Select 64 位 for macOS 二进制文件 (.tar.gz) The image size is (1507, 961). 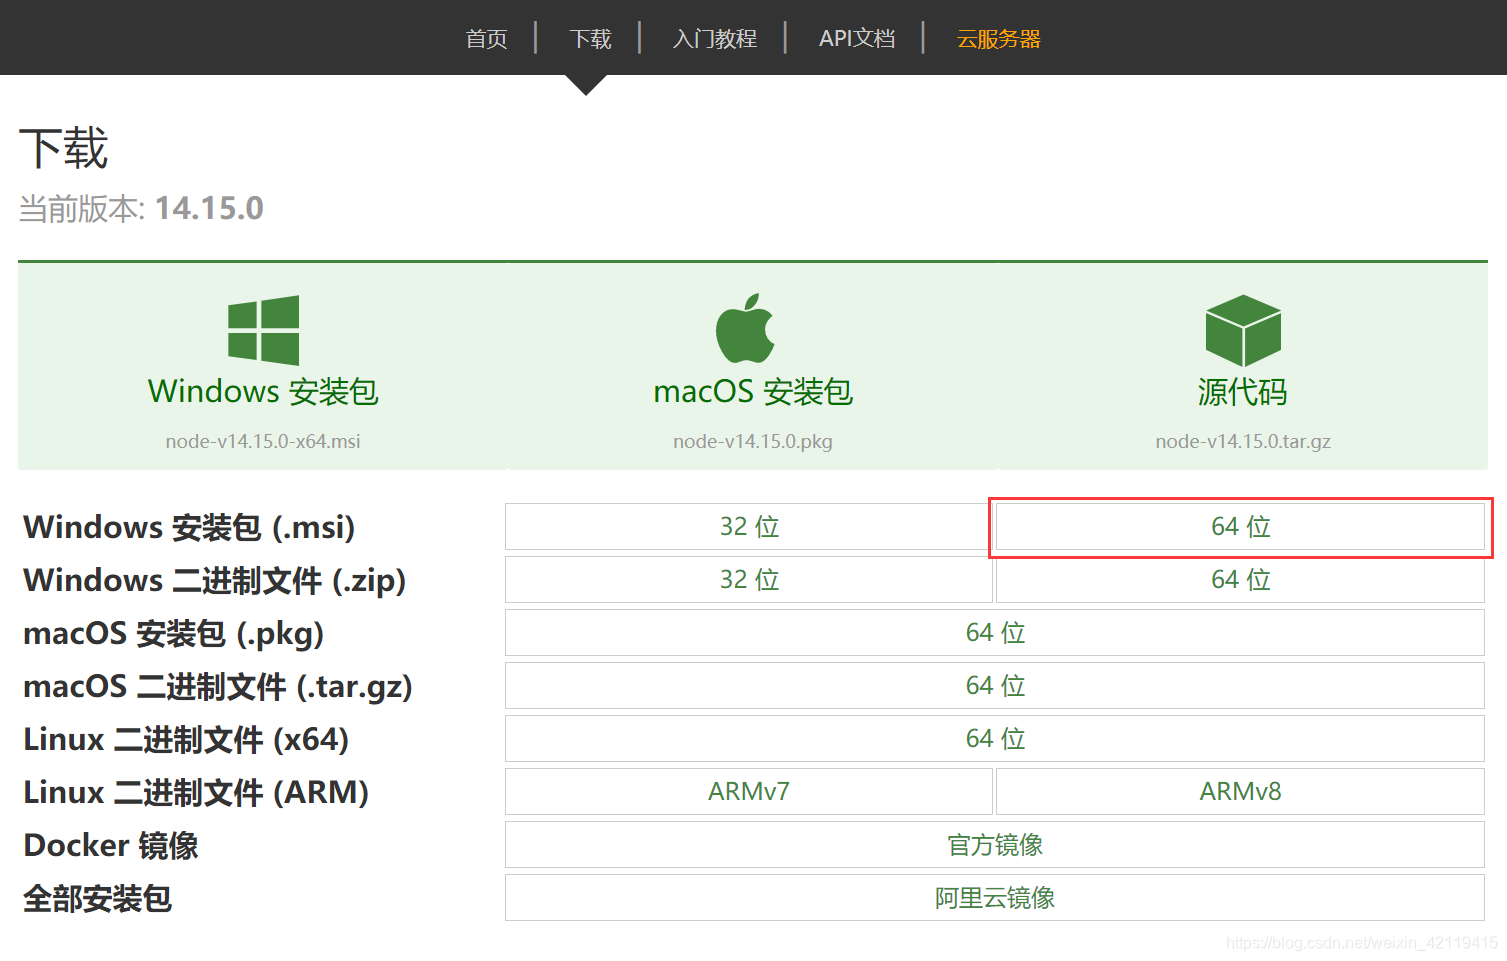[995, 685]
